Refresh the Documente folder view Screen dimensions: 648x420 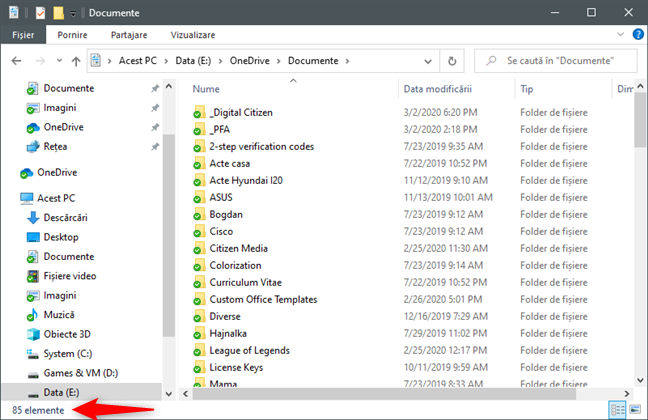click(452, 61)
